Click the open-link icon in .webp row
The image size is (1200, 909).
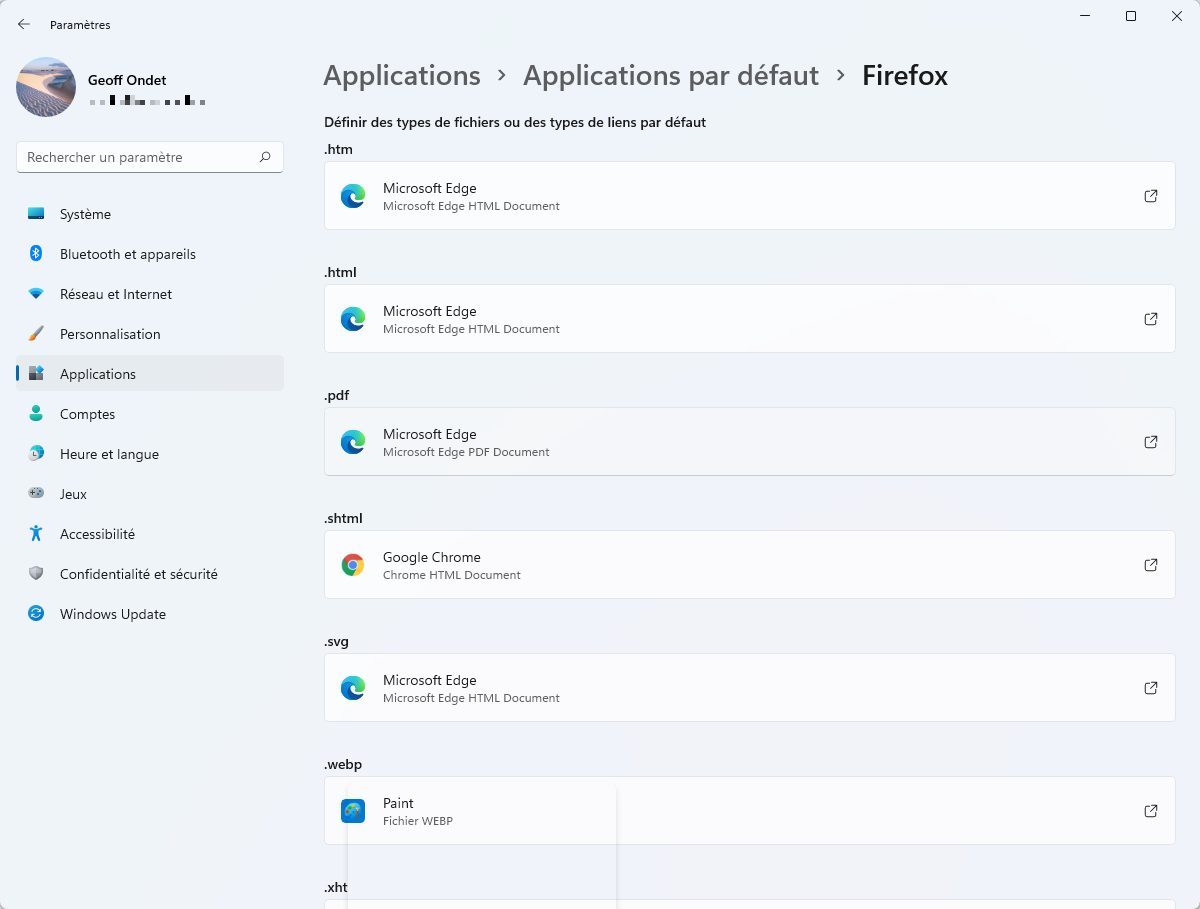[1151, 811]
